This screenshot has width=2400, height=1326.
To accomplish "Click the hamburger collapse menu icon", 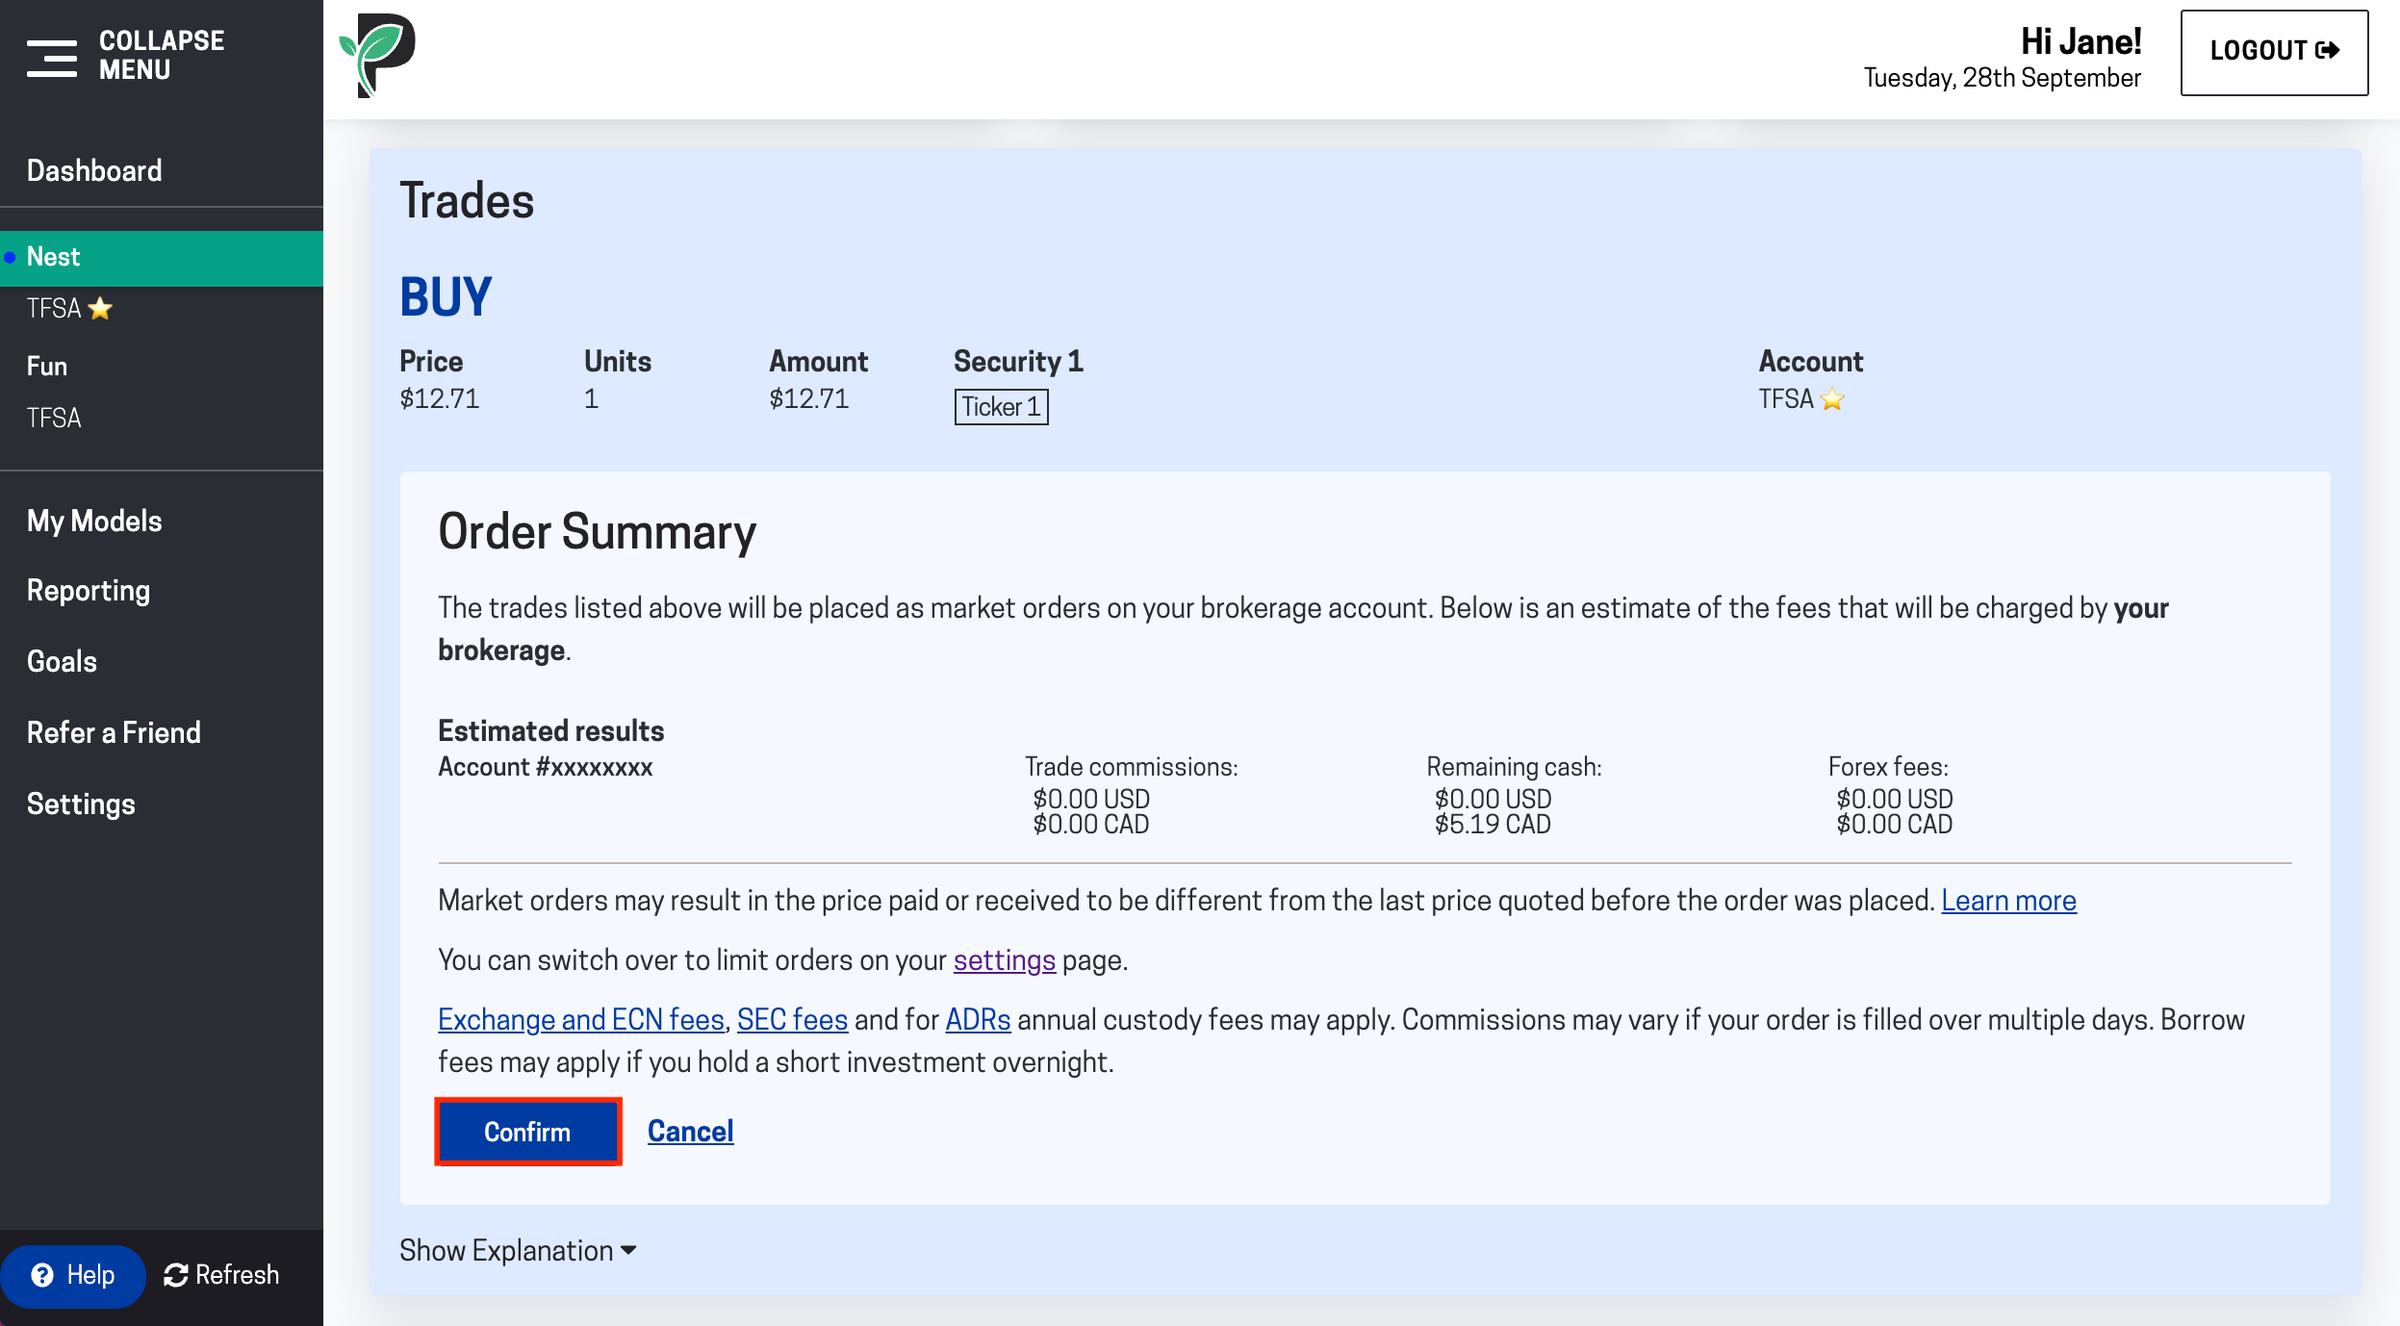I will click(51, 56).
